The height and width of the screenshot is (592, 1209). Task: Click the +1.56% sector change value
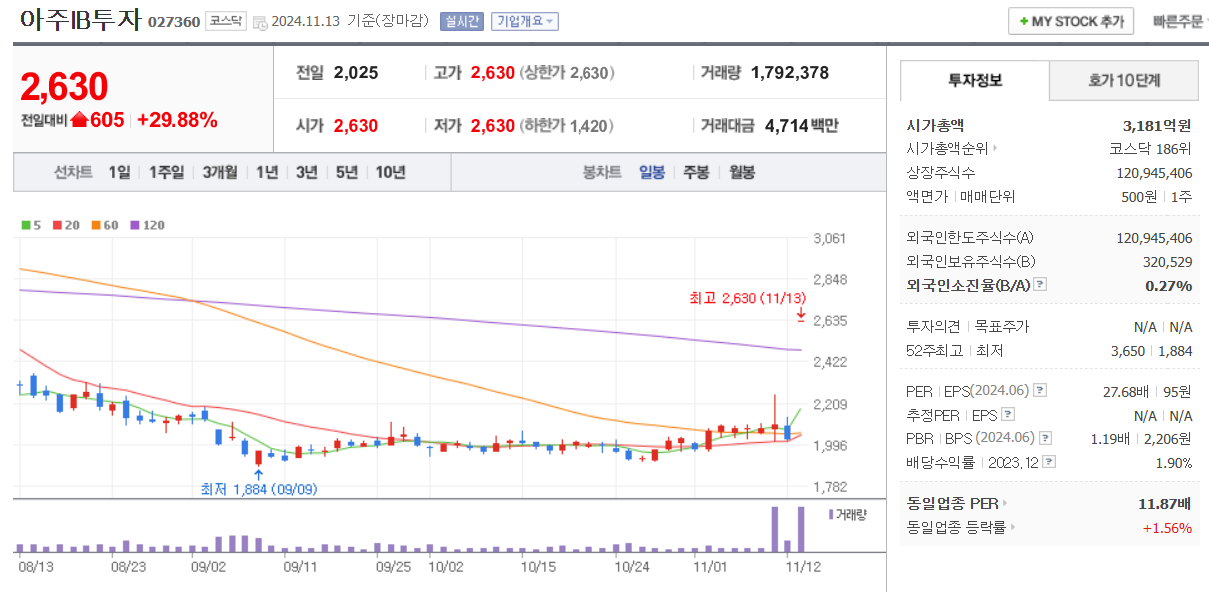coord(1167,527)
